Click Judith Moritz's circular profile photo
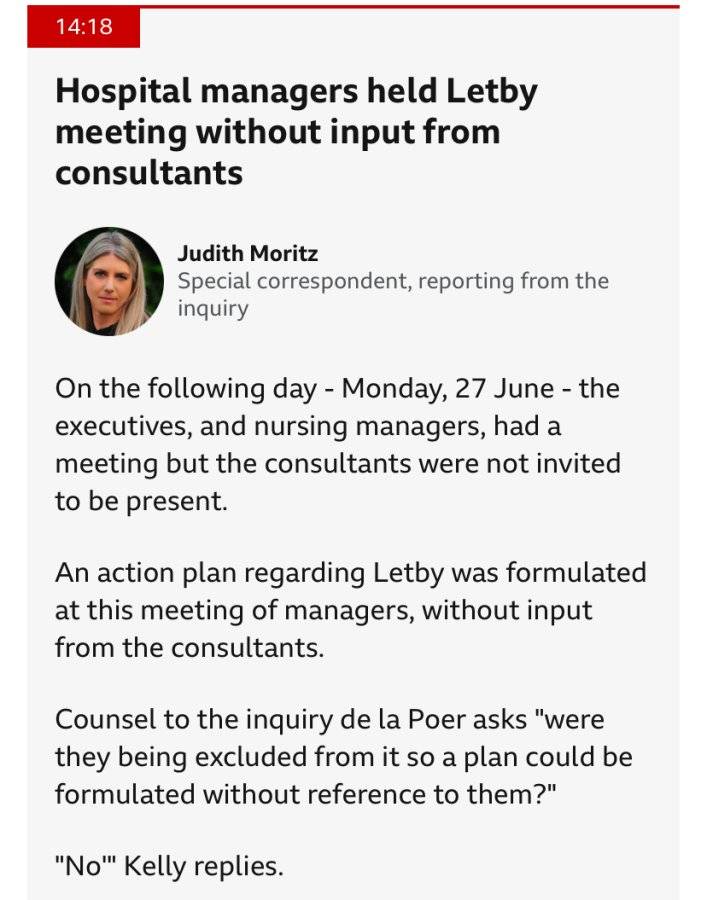707x900 pixels. [109, 281]
